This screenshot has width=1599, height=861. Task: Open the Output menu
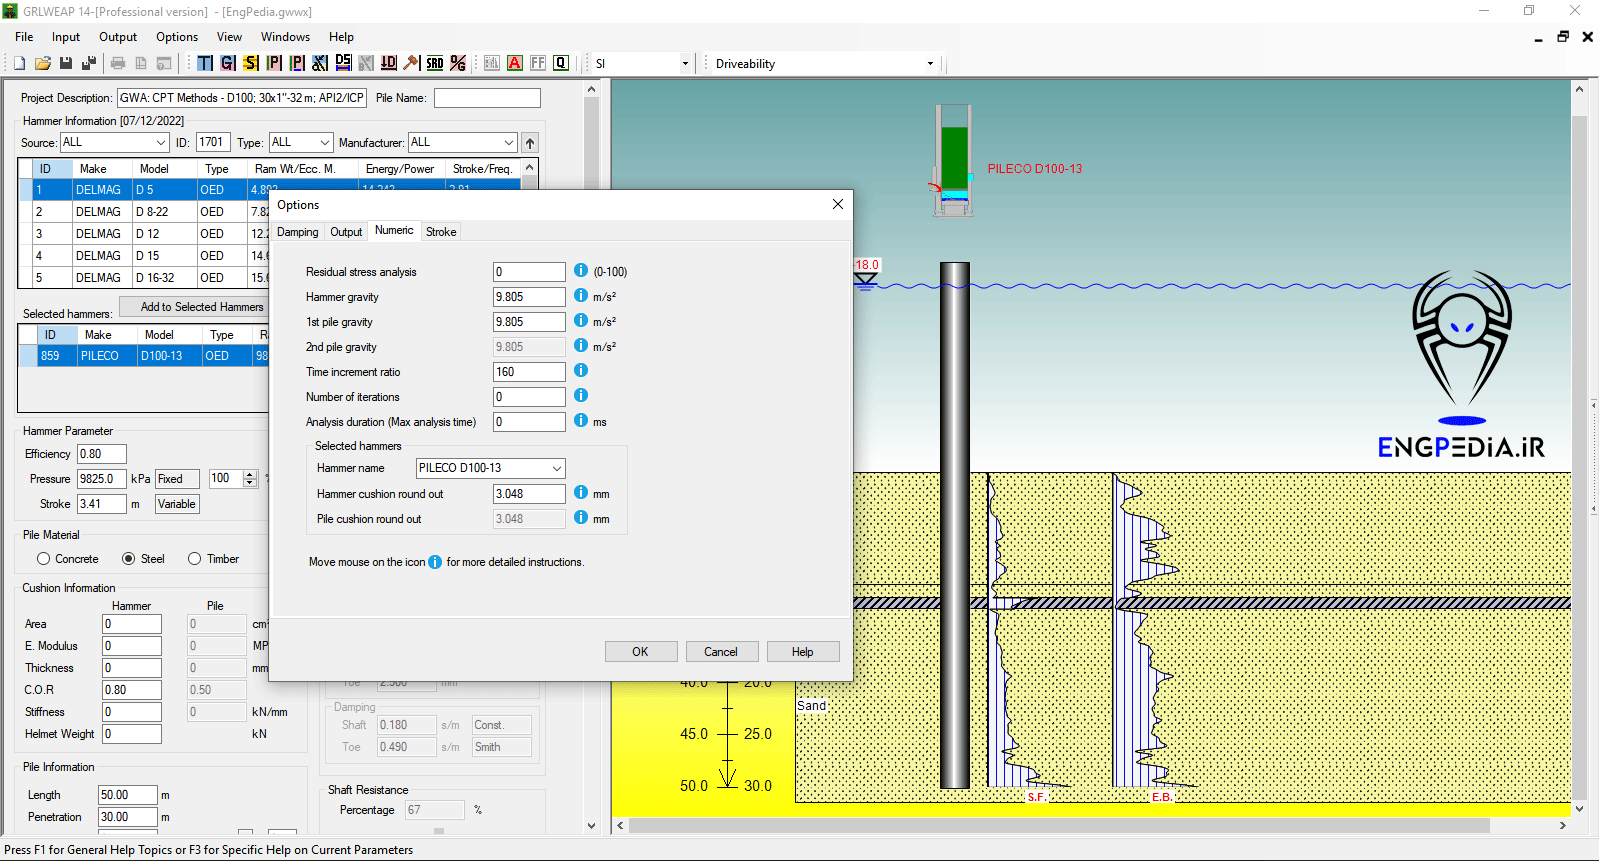(118, 37)
